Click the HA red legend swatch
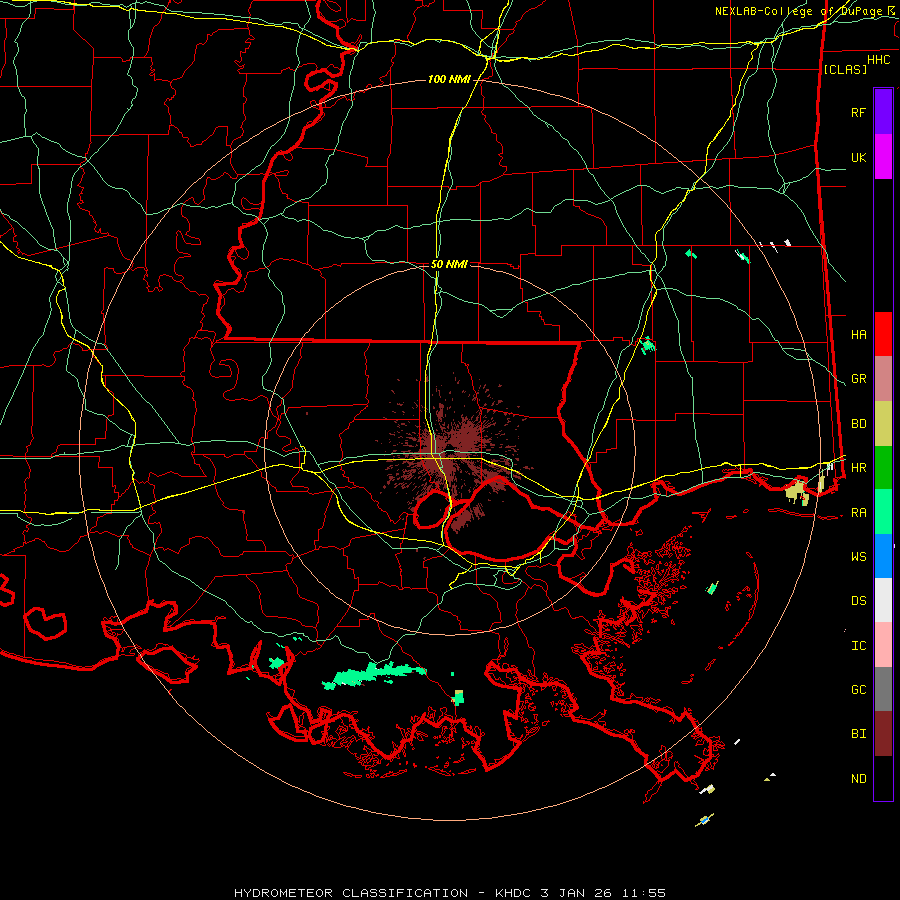Screen dimensions: 900x900 [883, 334]
